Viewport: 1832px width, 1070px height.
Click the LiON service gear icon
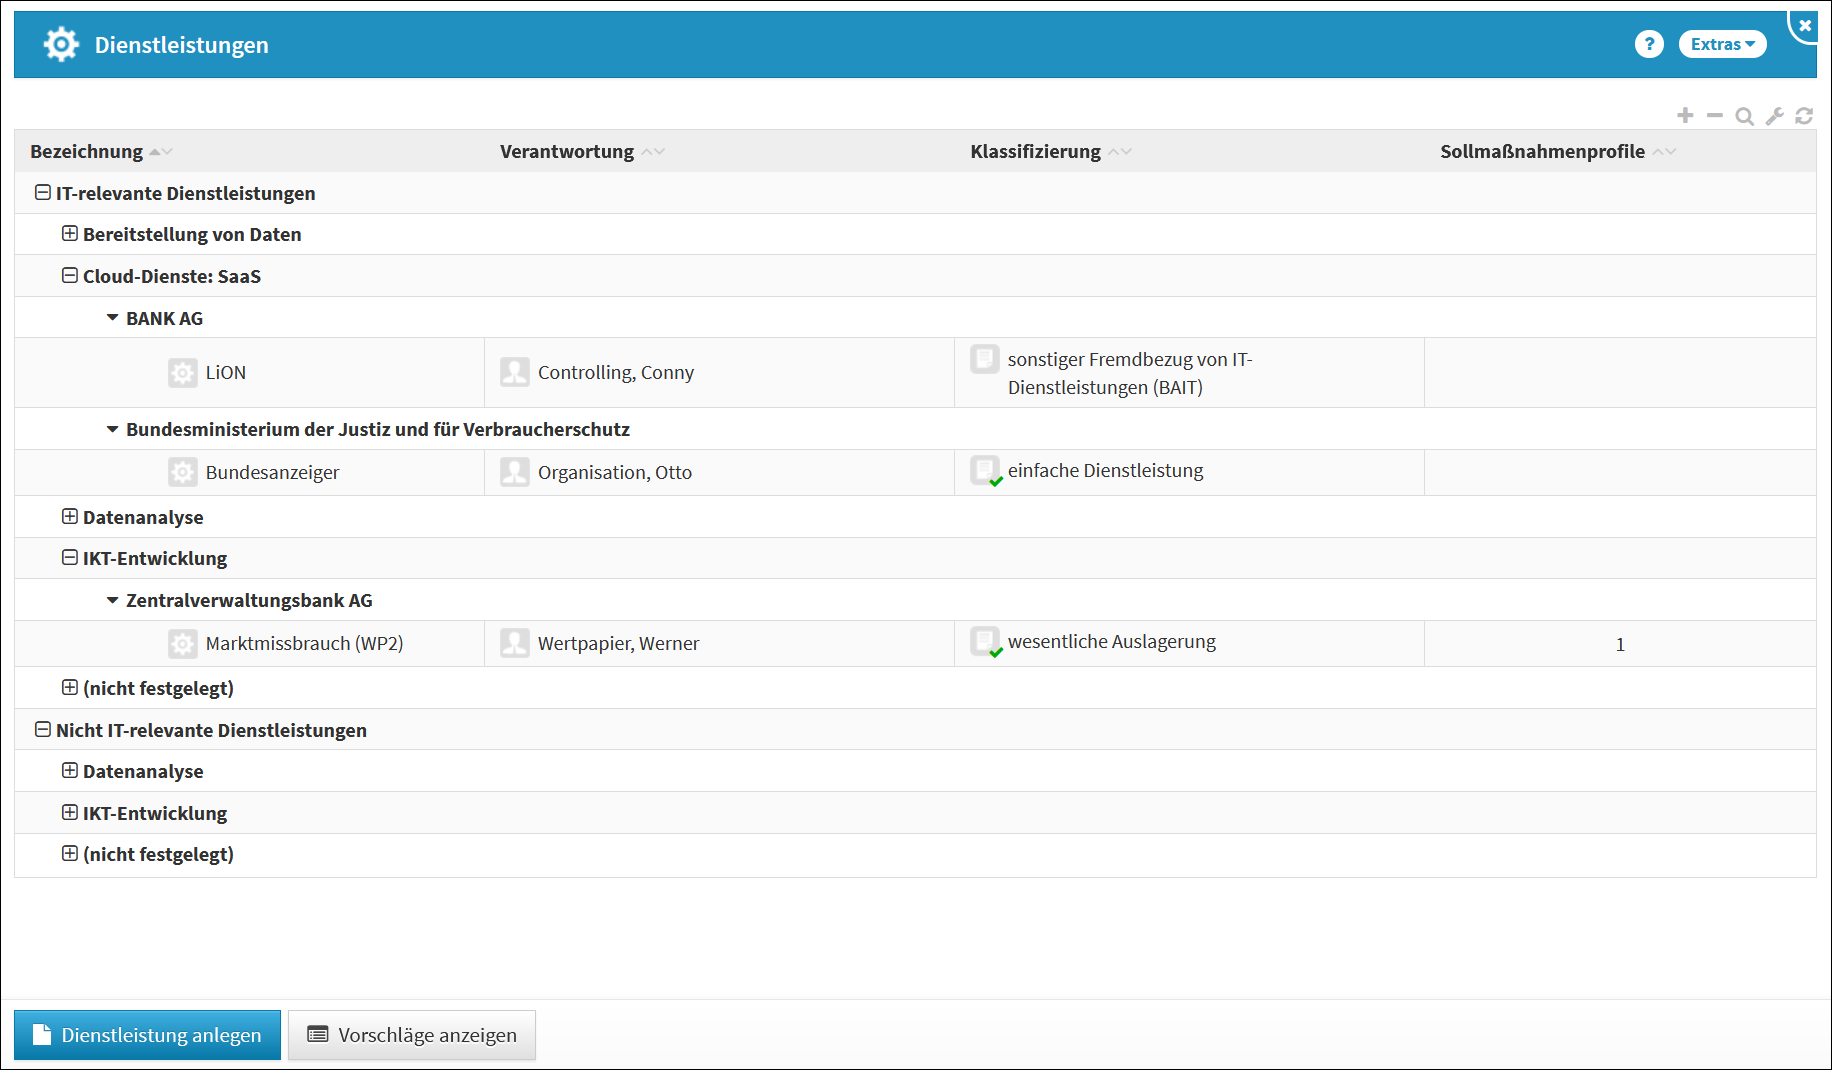click(182, 373)
